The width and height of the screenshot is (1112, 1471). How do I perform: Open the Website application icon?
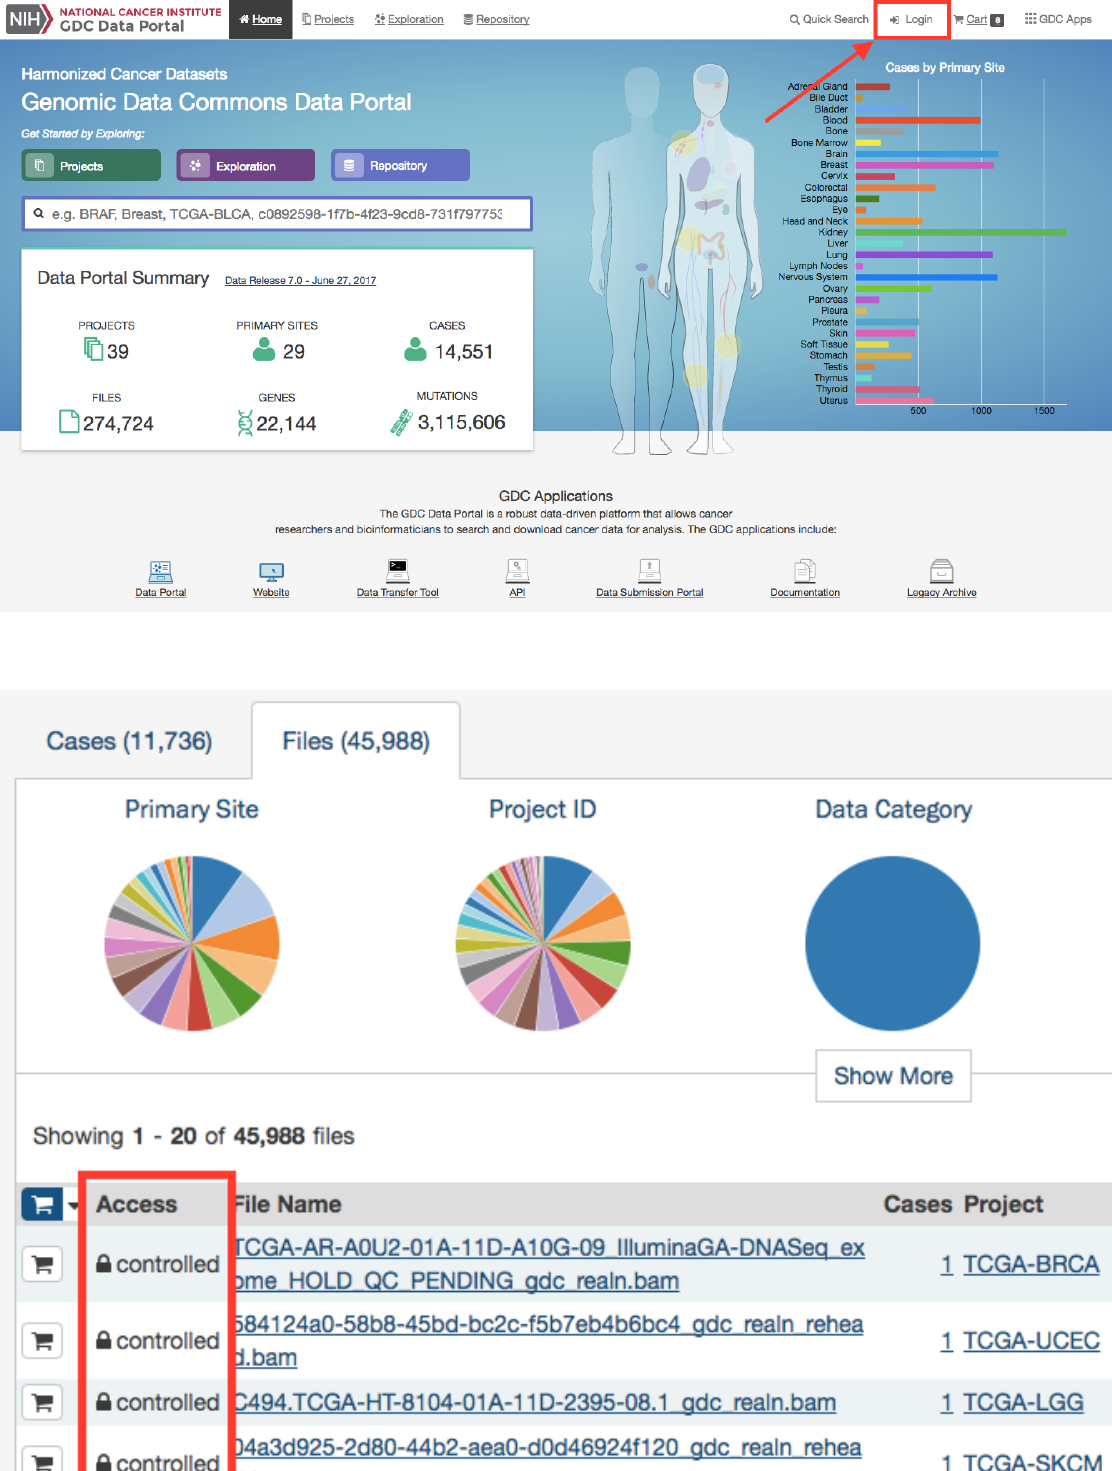click(271, 572)
